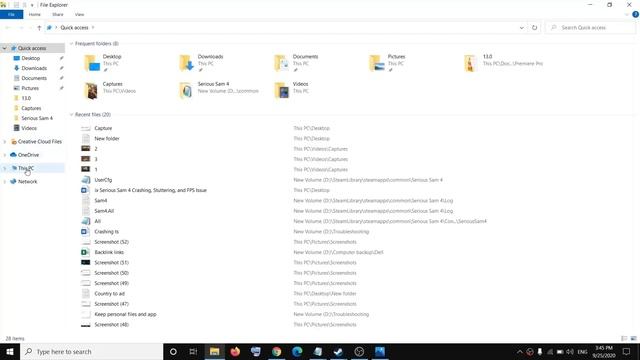Select the Capture recent file
Viewport: 640px width, 360px height.
click(x=103, y=128)
